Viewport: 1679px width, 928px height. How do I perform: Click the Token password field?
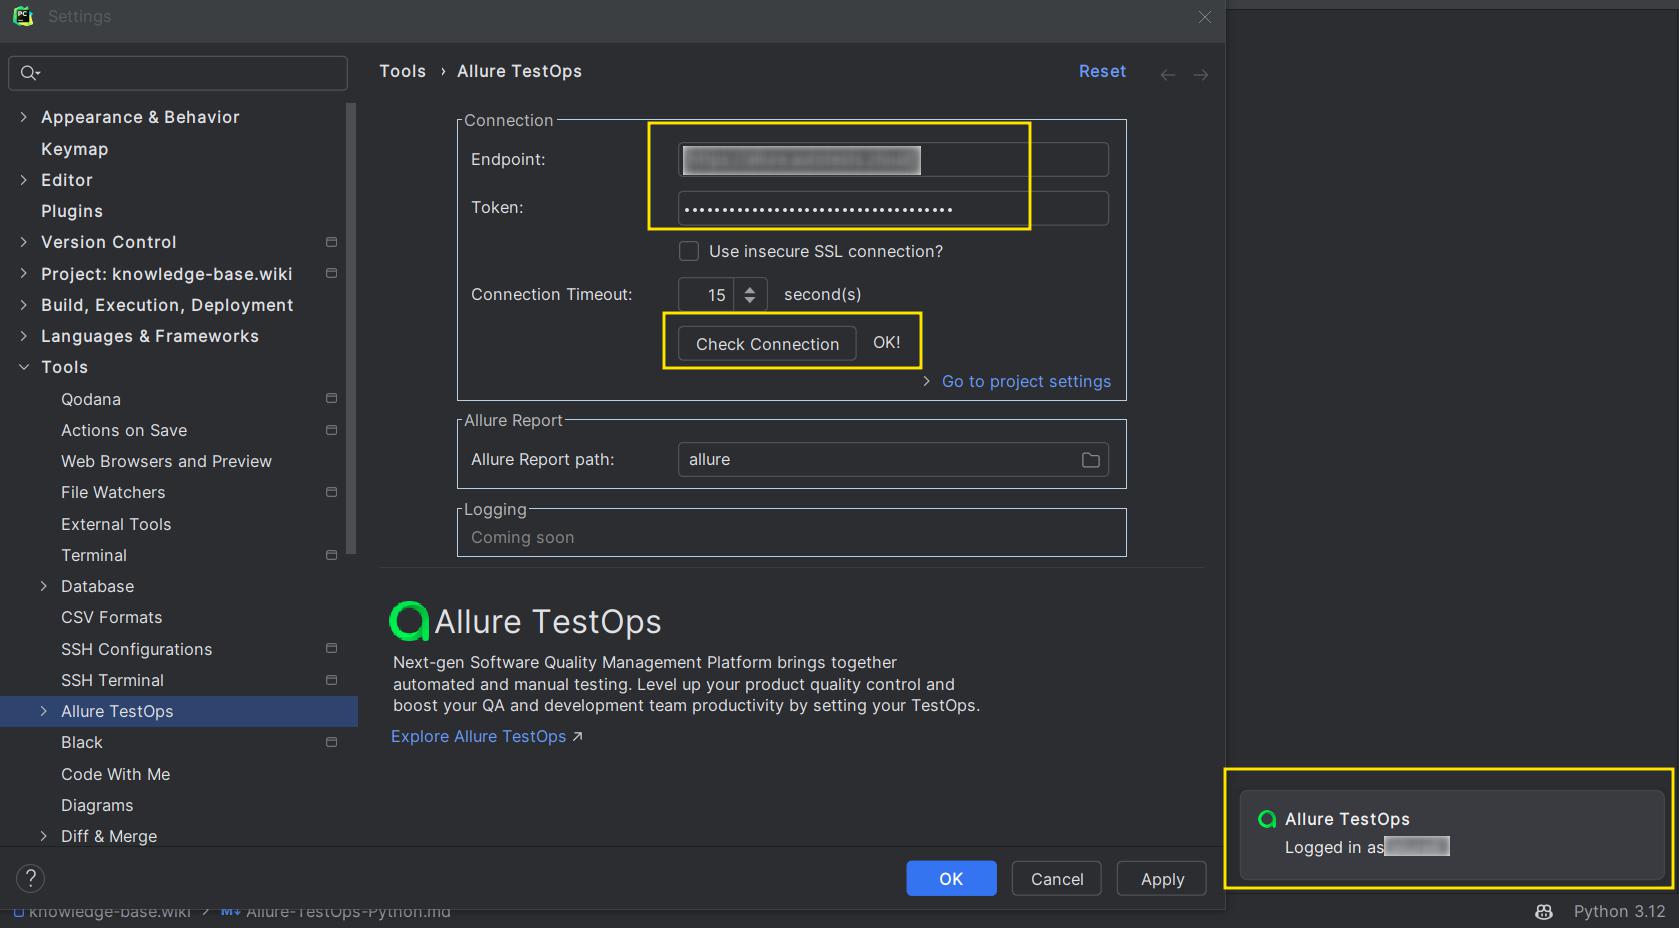[893, 208]
